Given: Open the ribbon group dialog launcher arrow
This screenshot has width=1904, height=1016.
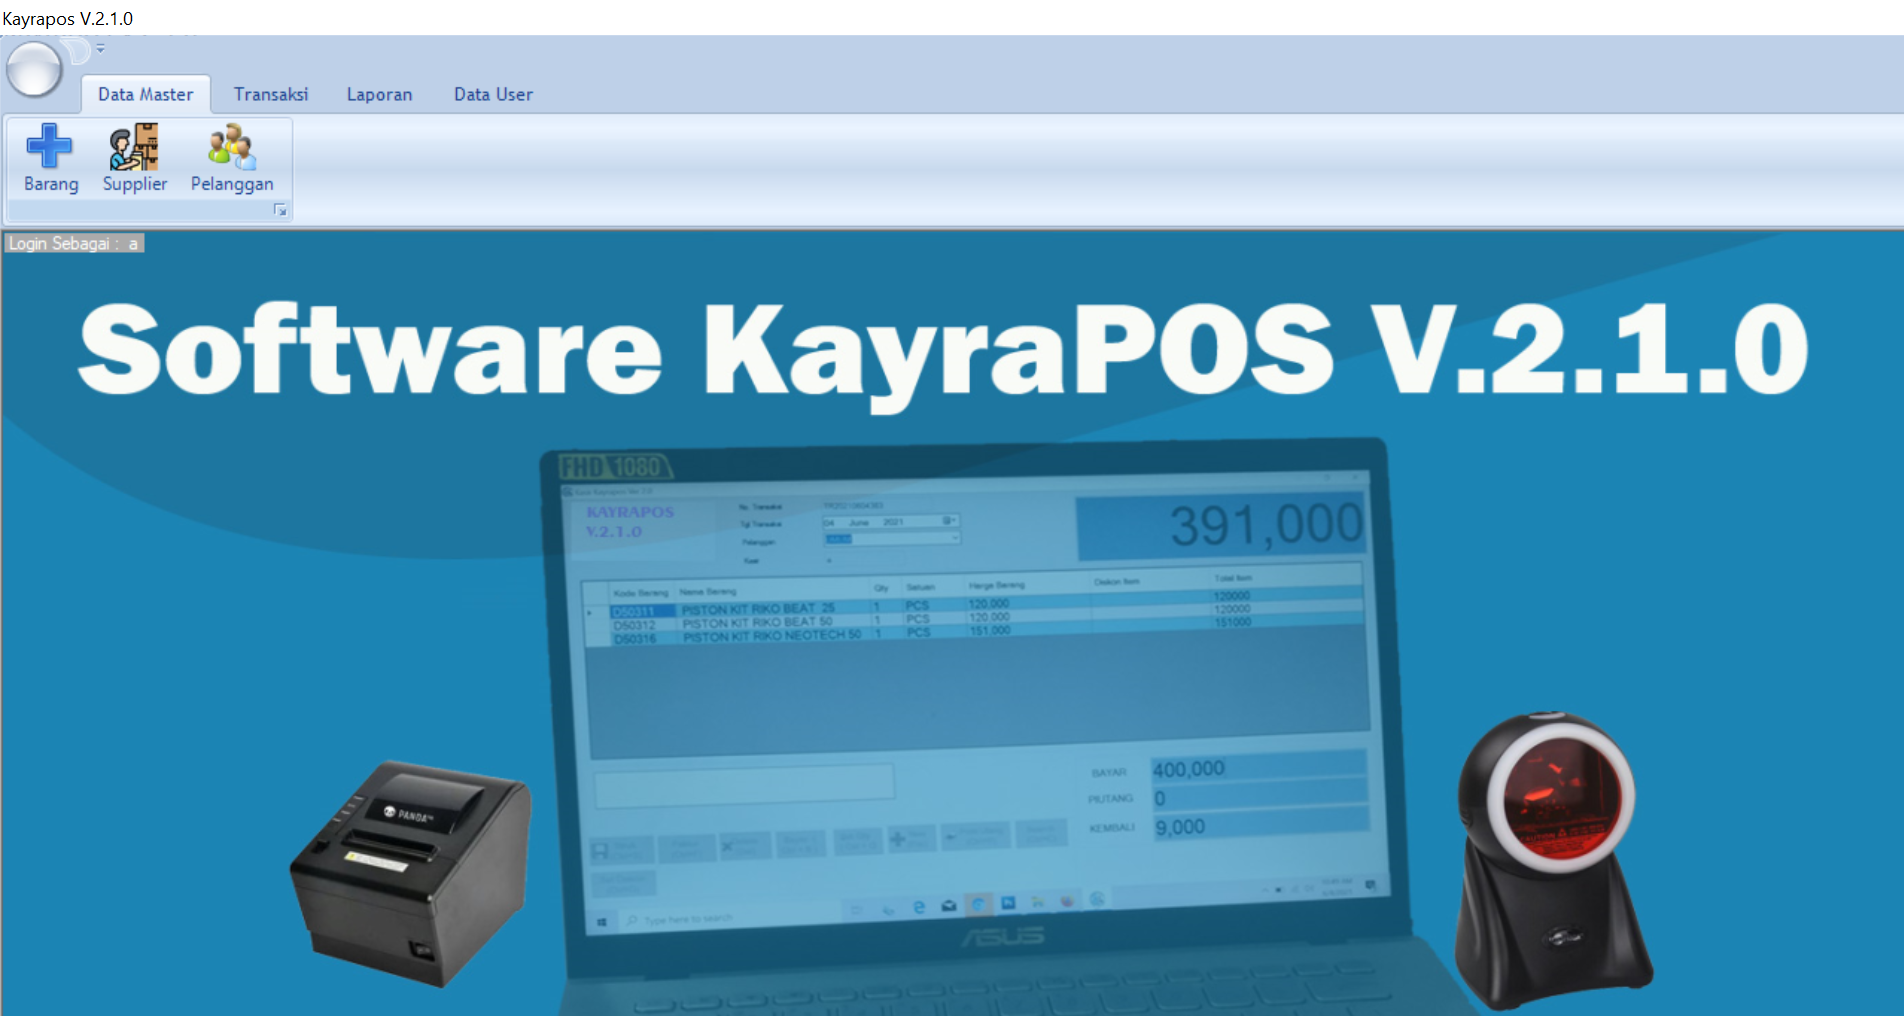Looking at the screenshot, I should point(280,210).
